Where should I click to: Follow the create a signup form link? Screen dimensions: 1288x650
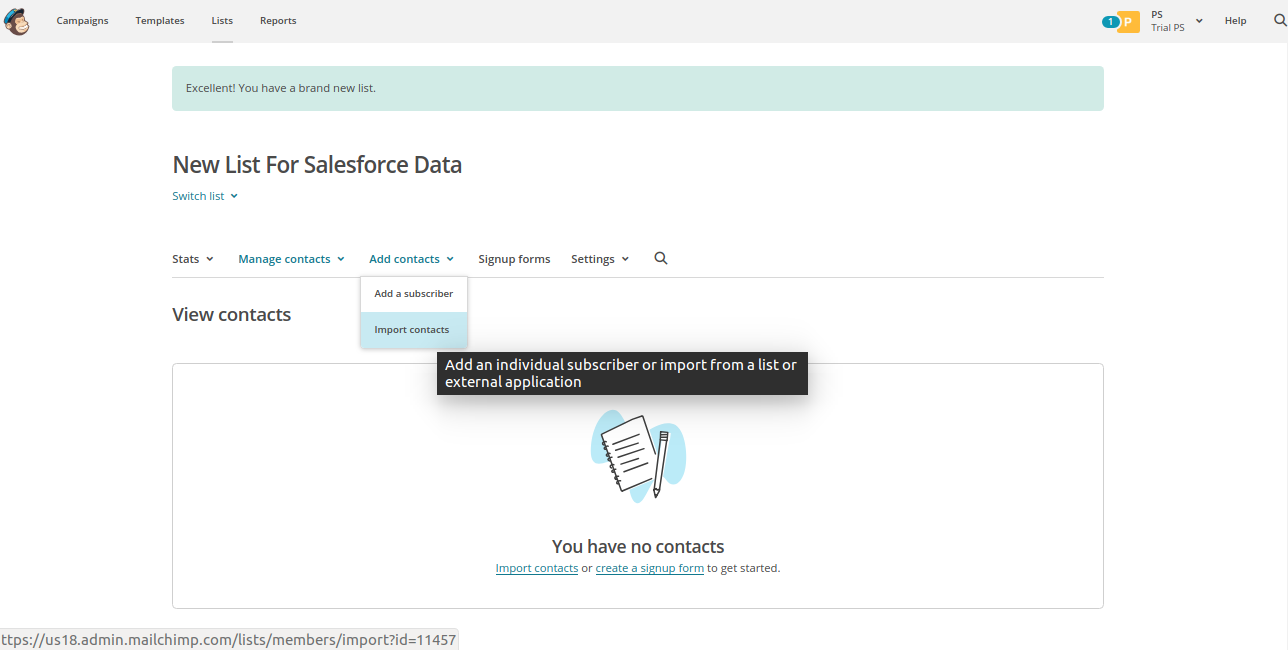point(649,568)
